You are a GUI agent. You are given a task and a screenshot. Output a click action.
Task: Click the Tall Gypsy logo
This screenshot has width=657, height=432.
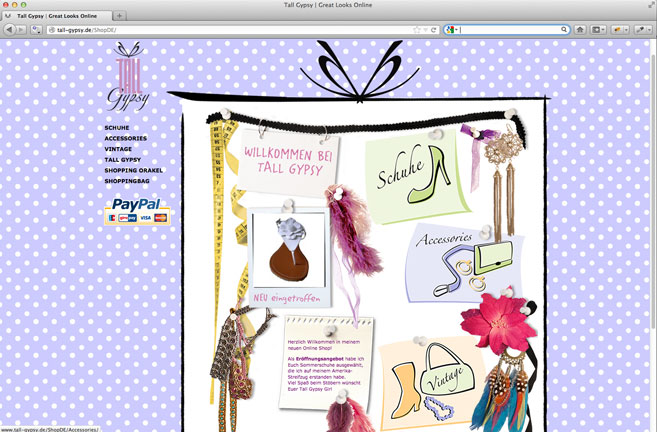pos(127,77)
